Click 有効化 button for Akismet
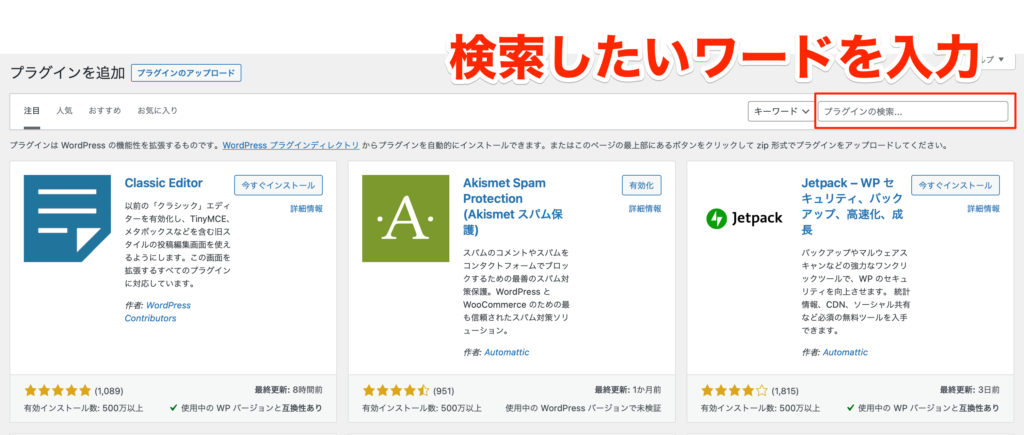Viewport: 1024px width, 435px height. tap(641, 185)
